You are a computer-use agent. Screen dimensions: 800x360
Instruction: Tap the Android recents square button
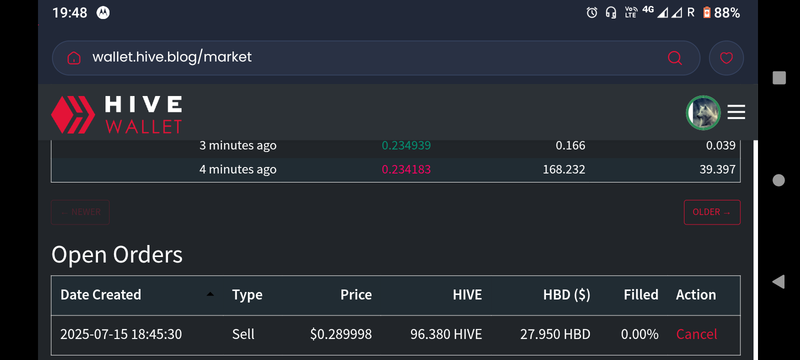click(779, 78)
